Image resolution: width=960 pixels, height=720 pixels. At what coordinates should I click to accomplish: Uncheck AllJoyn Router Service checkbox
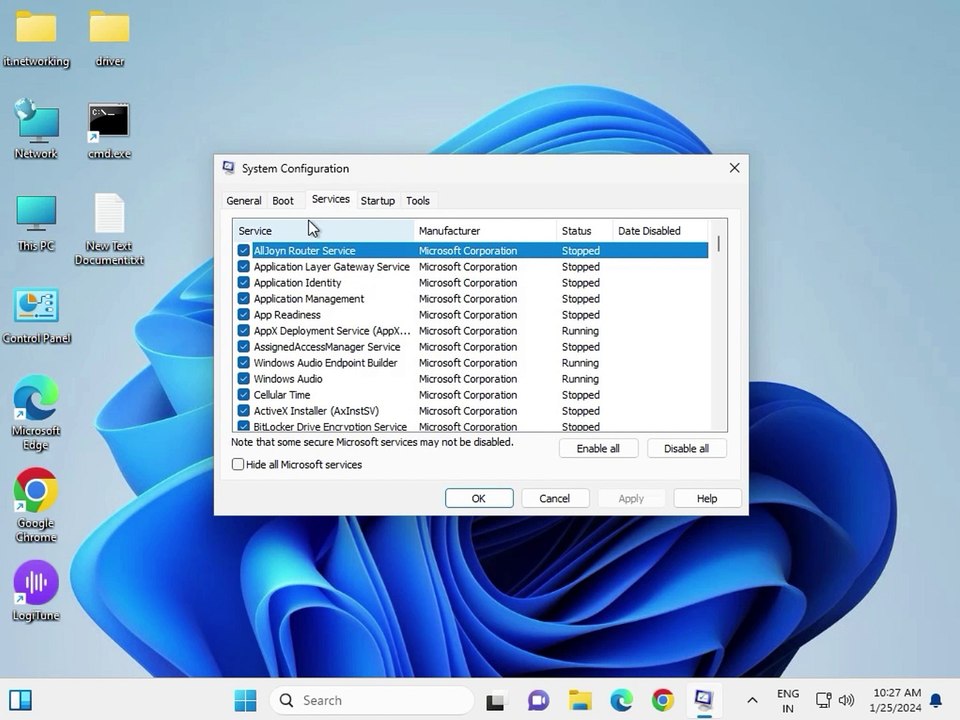pyautogui.click(x=244, y=250)
